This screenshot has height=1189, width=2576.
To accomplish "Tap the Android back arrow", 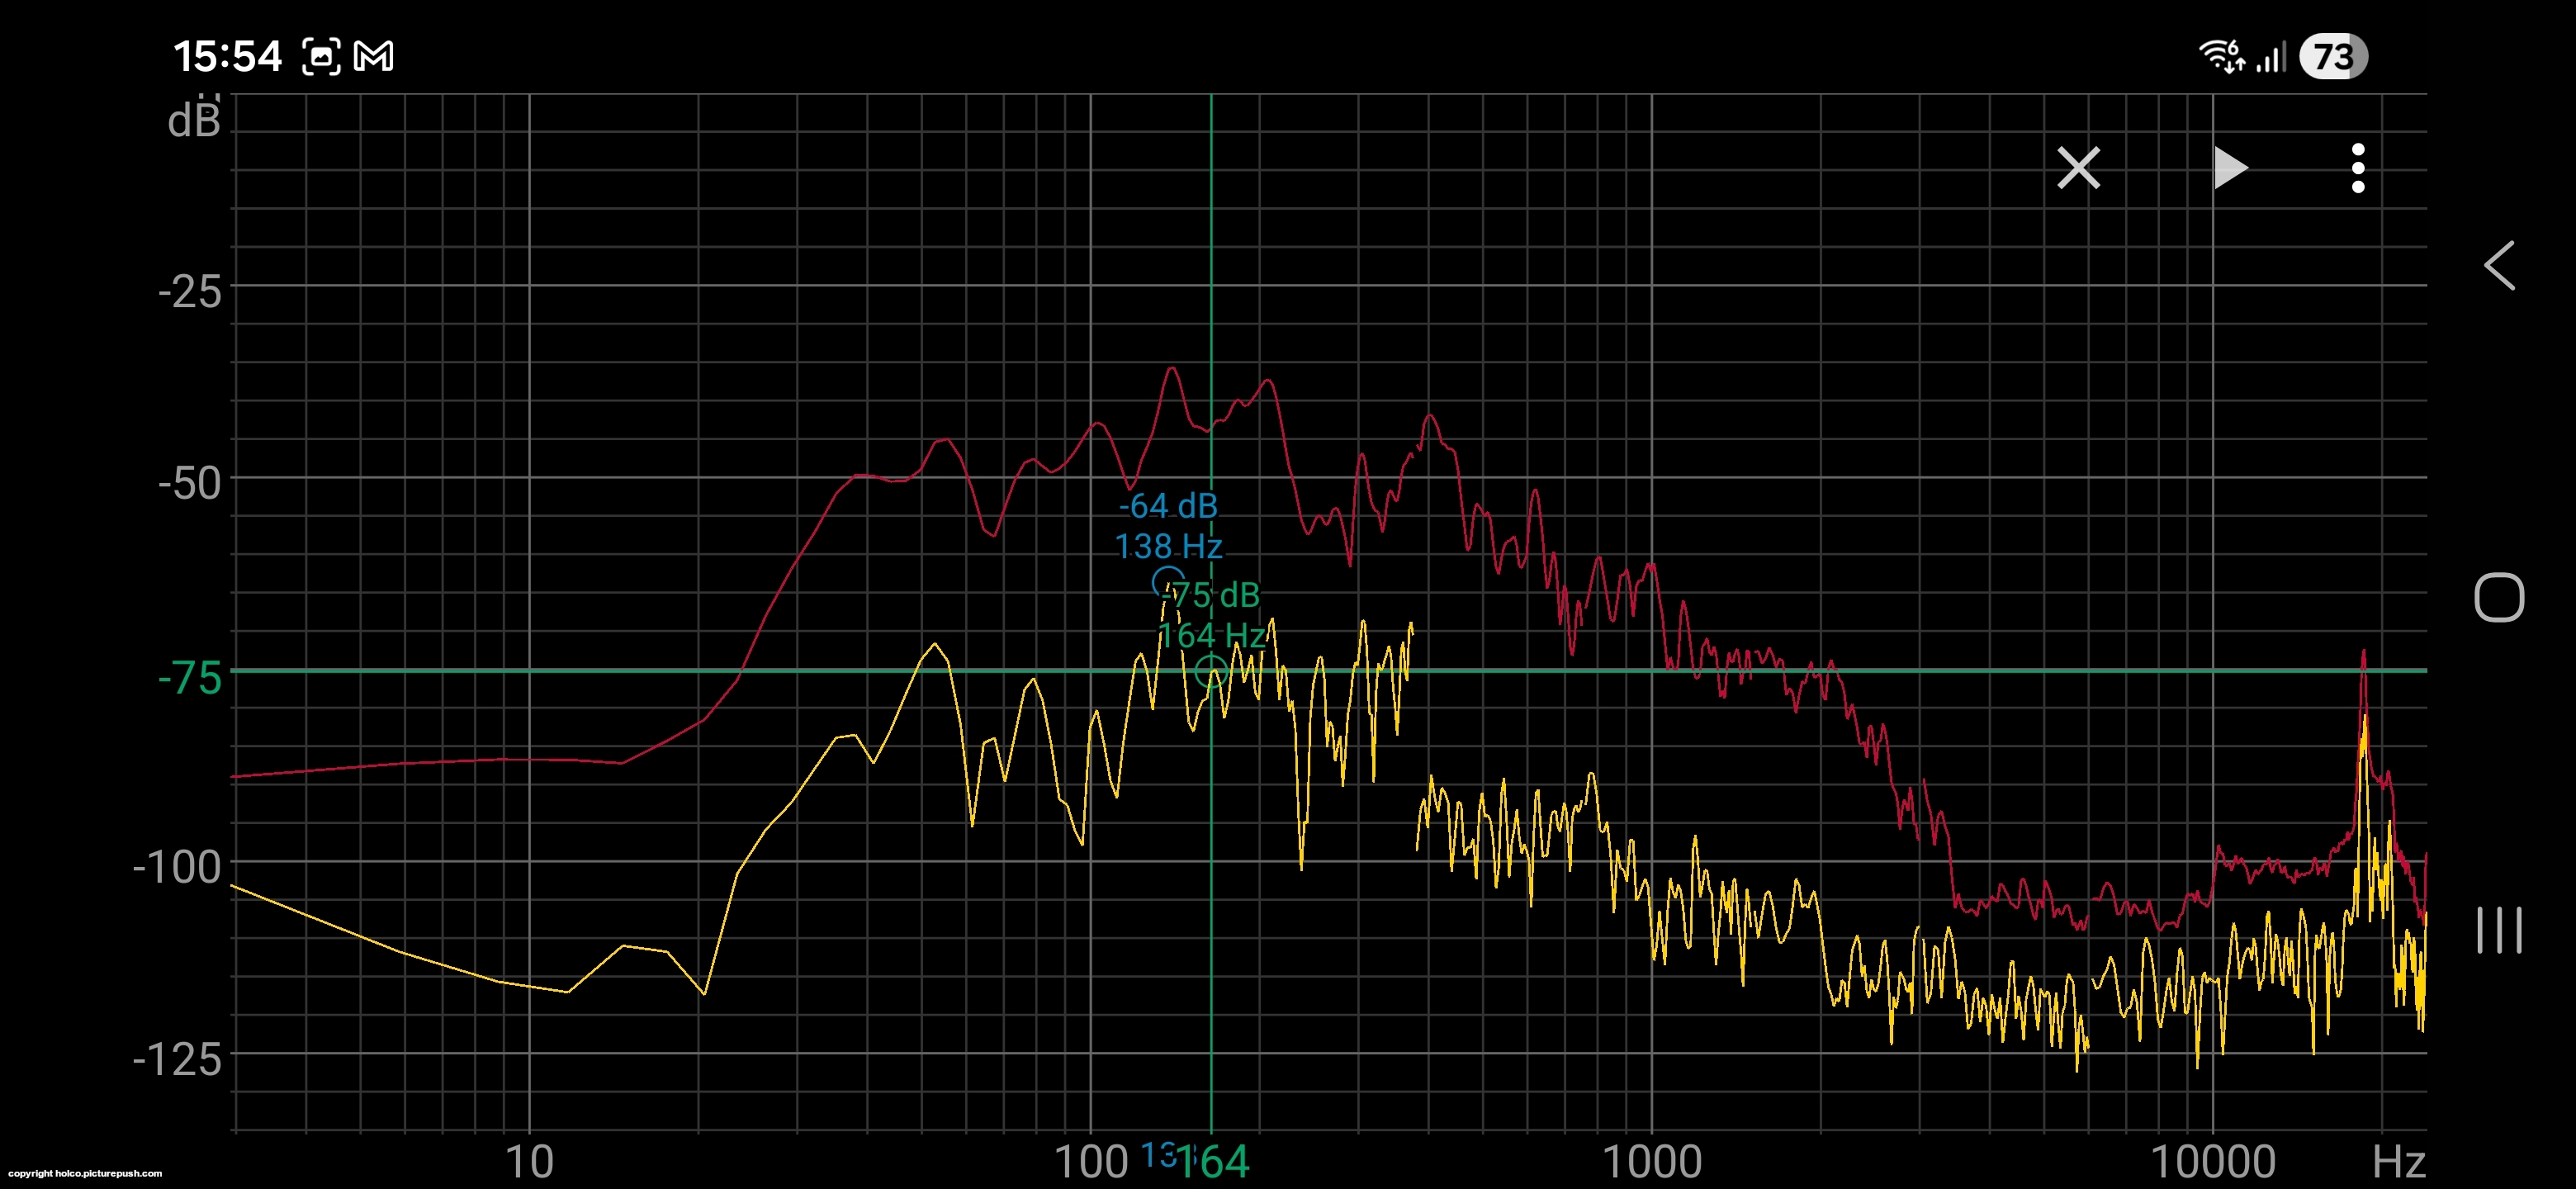I will pos(2499,266).
